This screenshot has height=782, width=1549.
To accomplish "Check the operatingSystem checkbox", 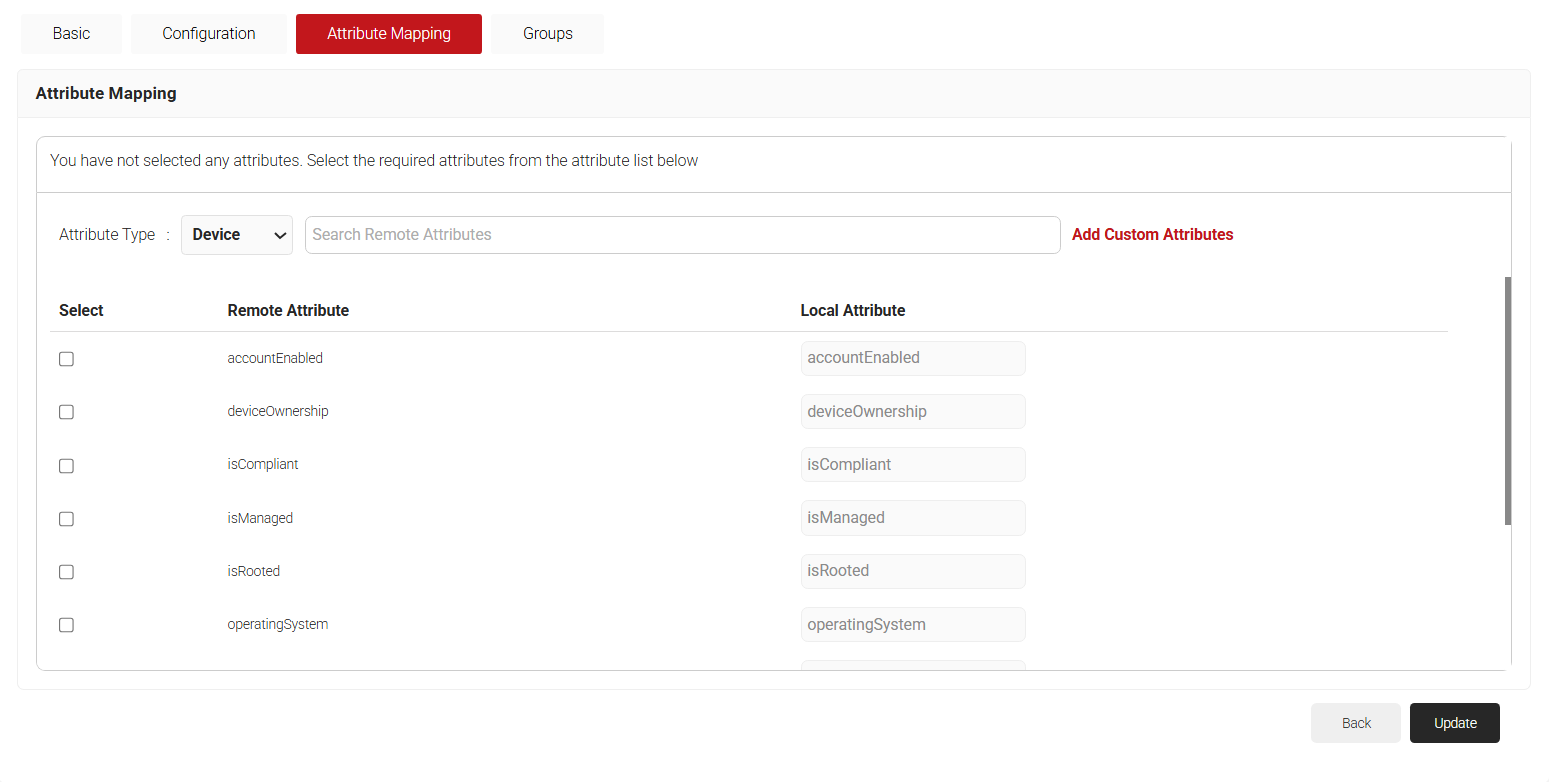I will click(66, 625).
